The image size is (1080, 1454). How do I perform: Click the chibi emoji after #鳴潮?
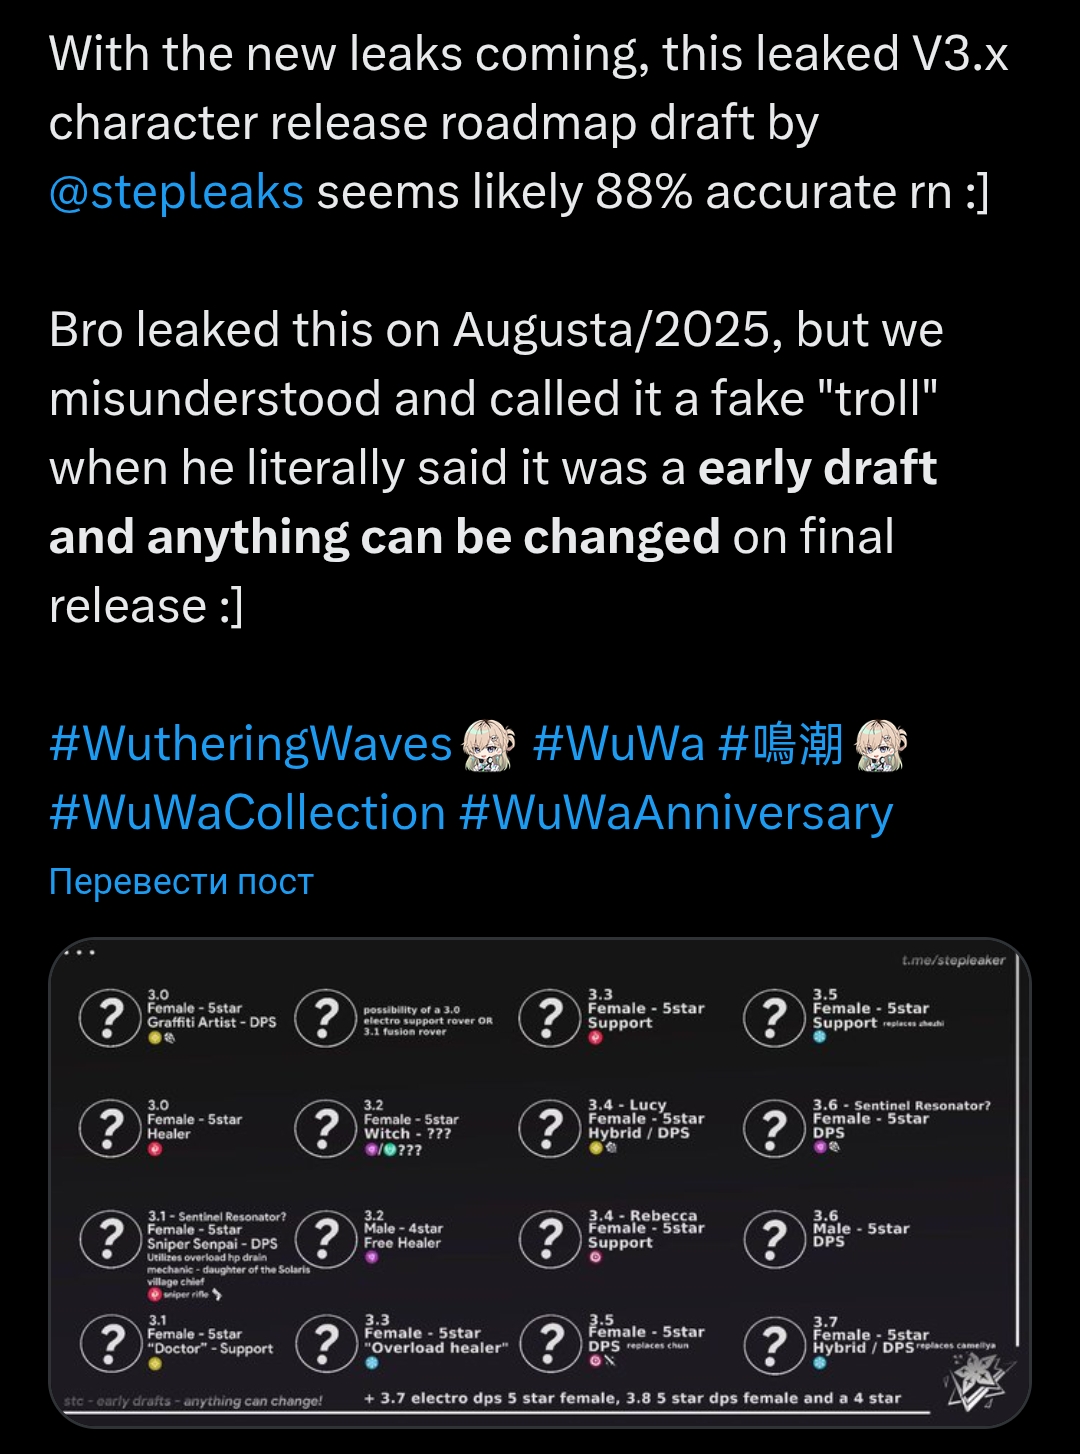click(882, 745)
